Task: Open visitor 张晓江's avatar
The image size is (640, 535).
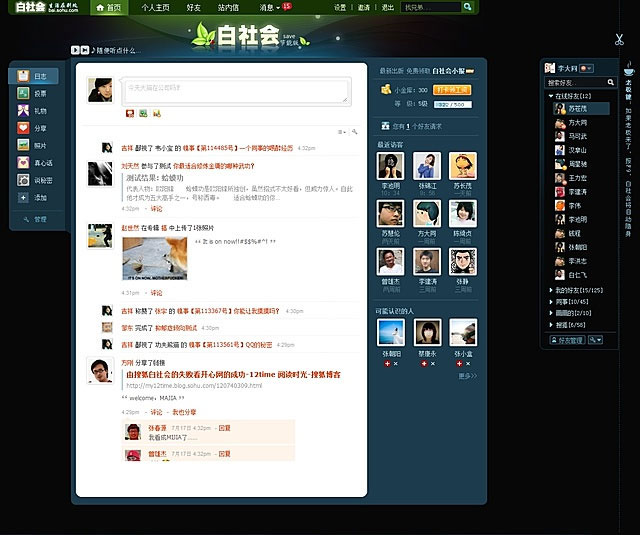Action: [x=427, y=166]
